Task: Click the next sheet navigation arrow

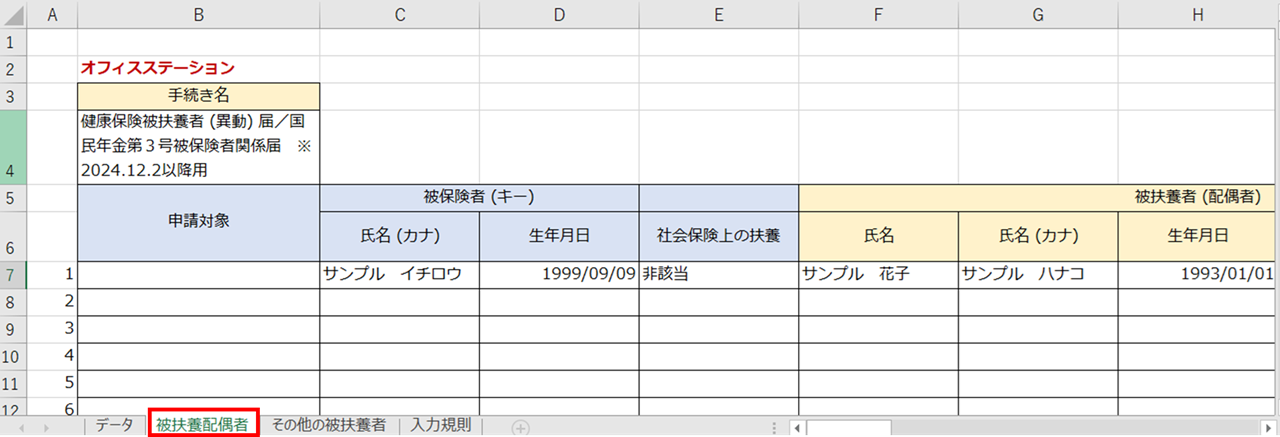Action: pyautogui.click(x=46, y=427)
